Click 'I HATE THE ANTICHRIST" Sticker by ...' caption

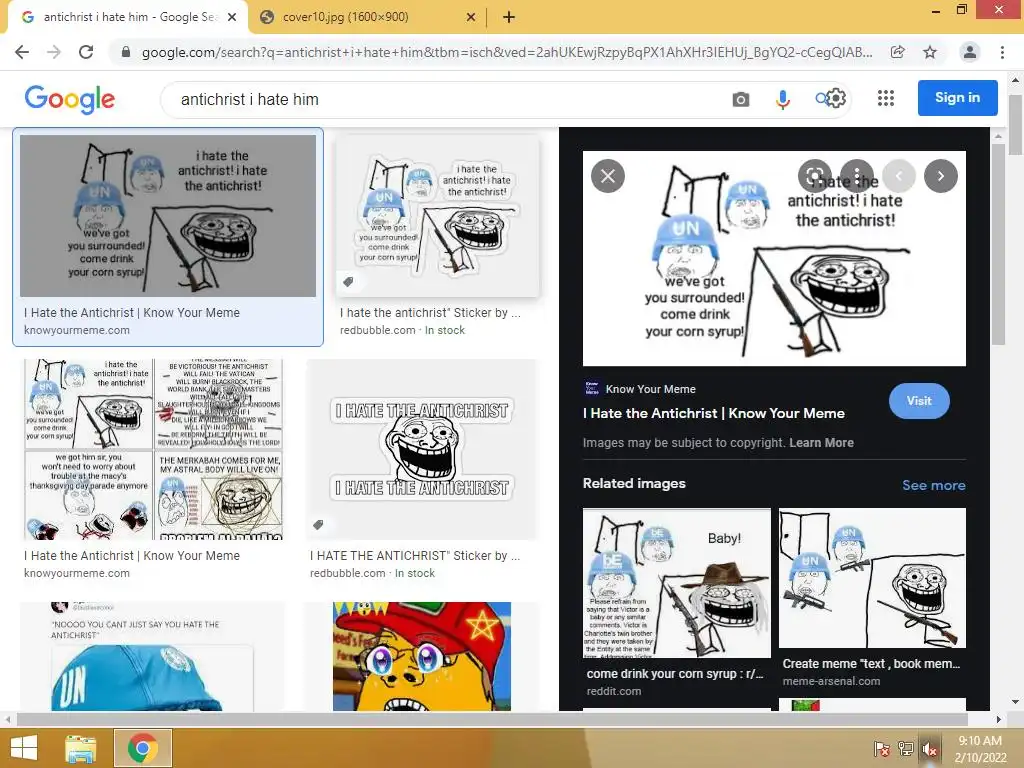point(415,556)
